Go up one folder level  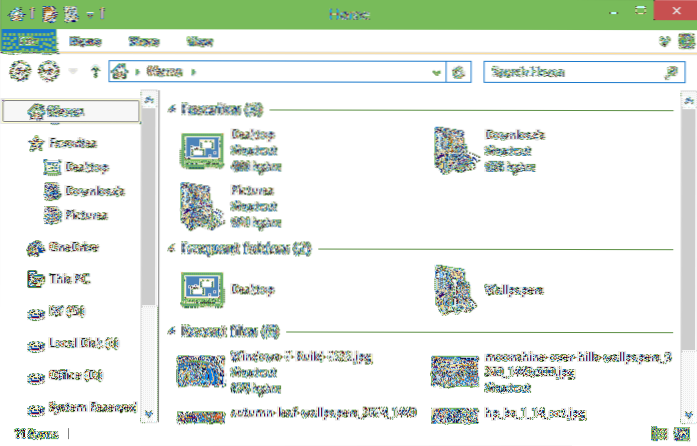point(95,72)
